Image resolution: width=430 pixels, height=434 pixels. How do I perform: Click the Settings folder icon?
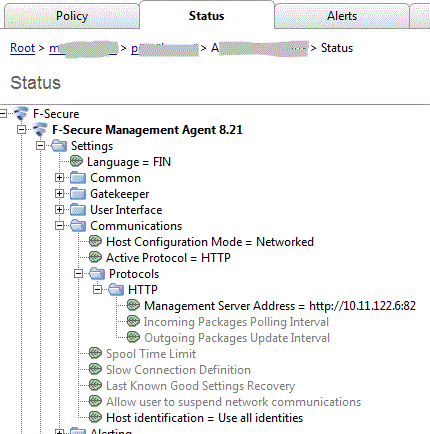coord(59,146)
